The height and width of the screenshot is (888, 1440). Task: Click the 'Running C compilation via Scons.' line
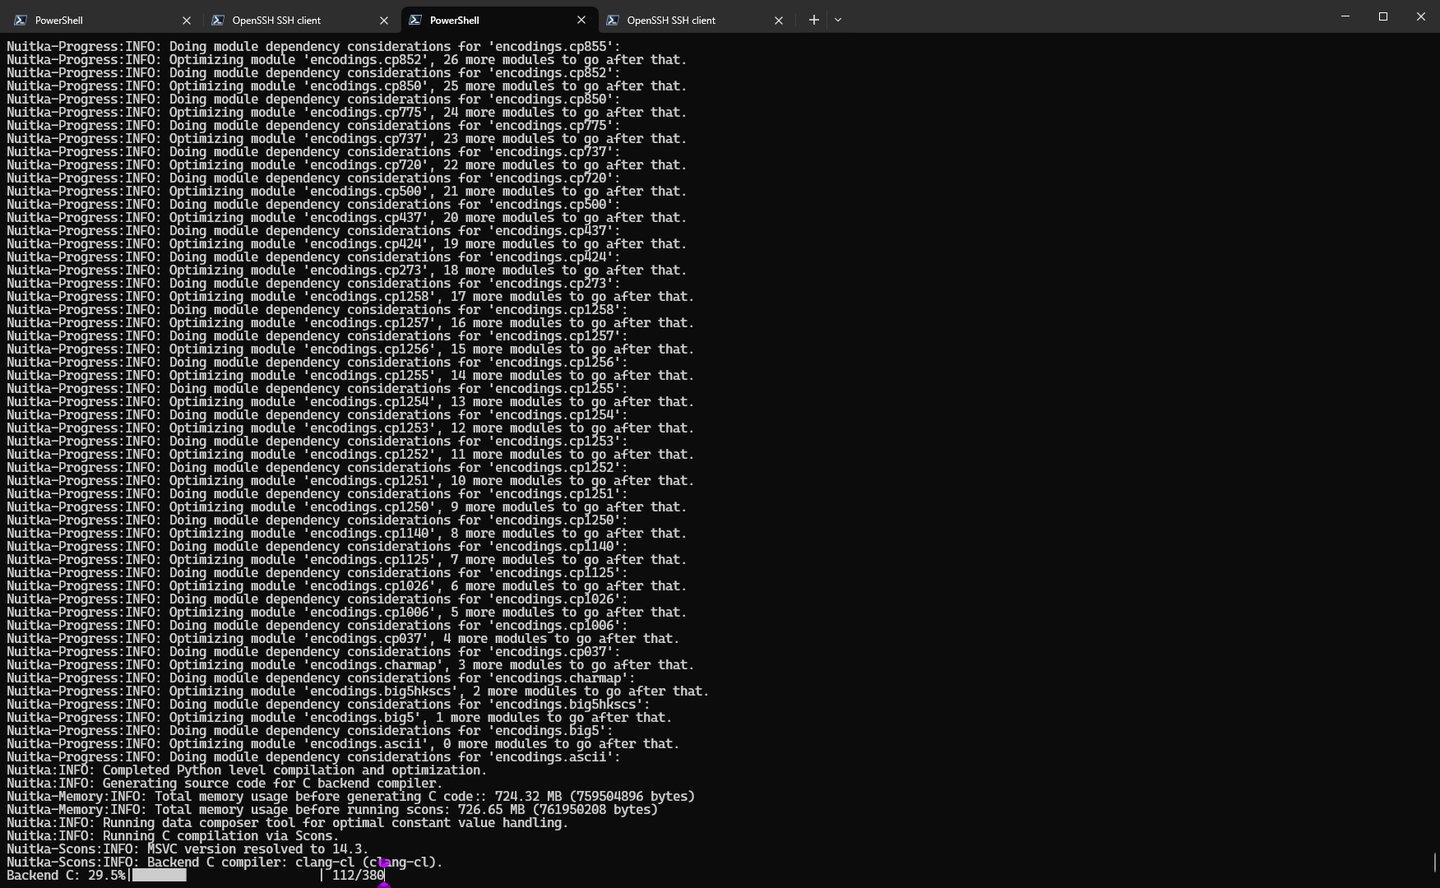pos(173,836)
